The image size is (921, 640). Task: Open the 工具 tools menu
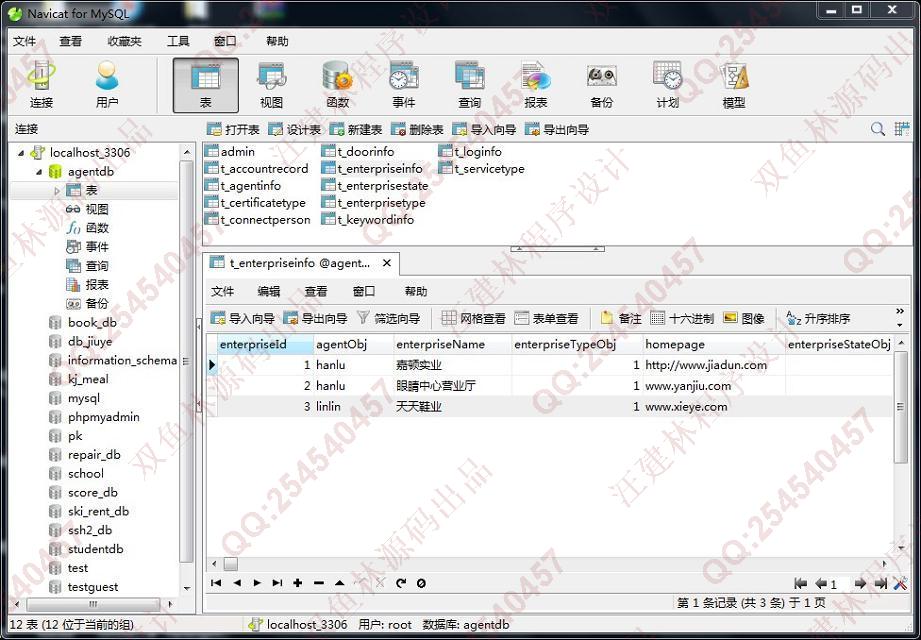(x=178, y=41)
